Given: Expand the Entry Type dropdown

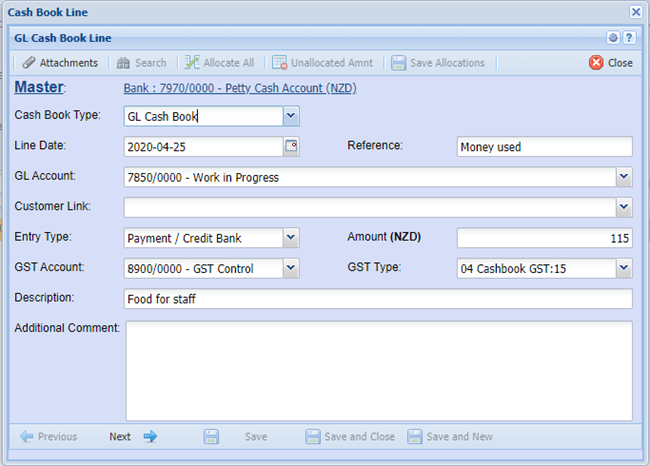Looking at the screenshot, I should [291, 238].
